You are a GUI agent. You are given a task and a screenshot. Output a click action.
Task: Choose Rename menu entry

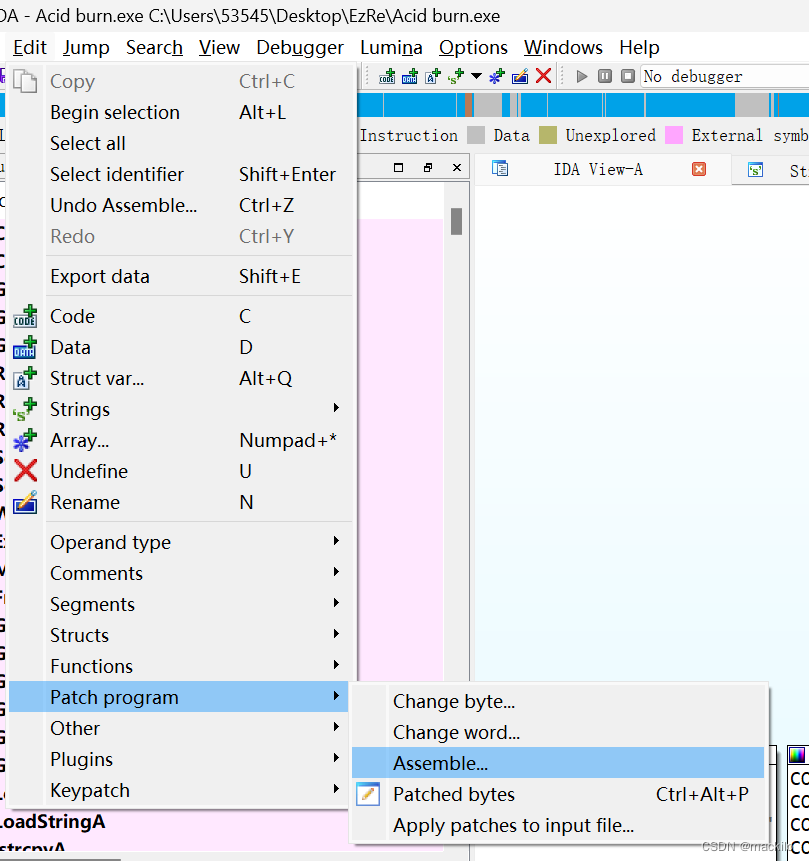(x=179, y=502)
